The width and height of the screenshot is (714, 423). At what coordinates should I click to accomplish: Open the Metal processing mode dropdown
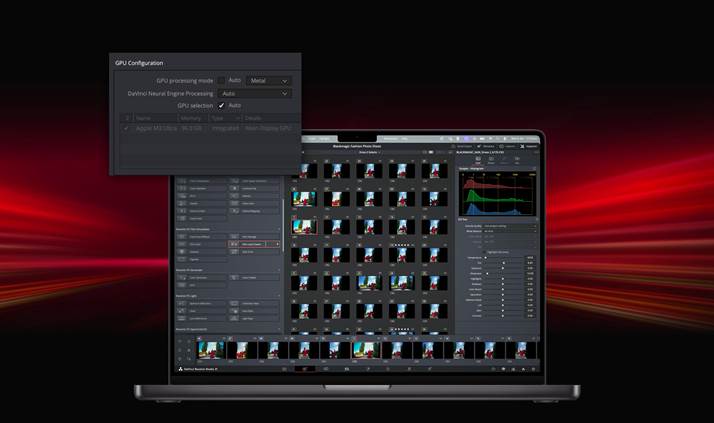point(269,80)
